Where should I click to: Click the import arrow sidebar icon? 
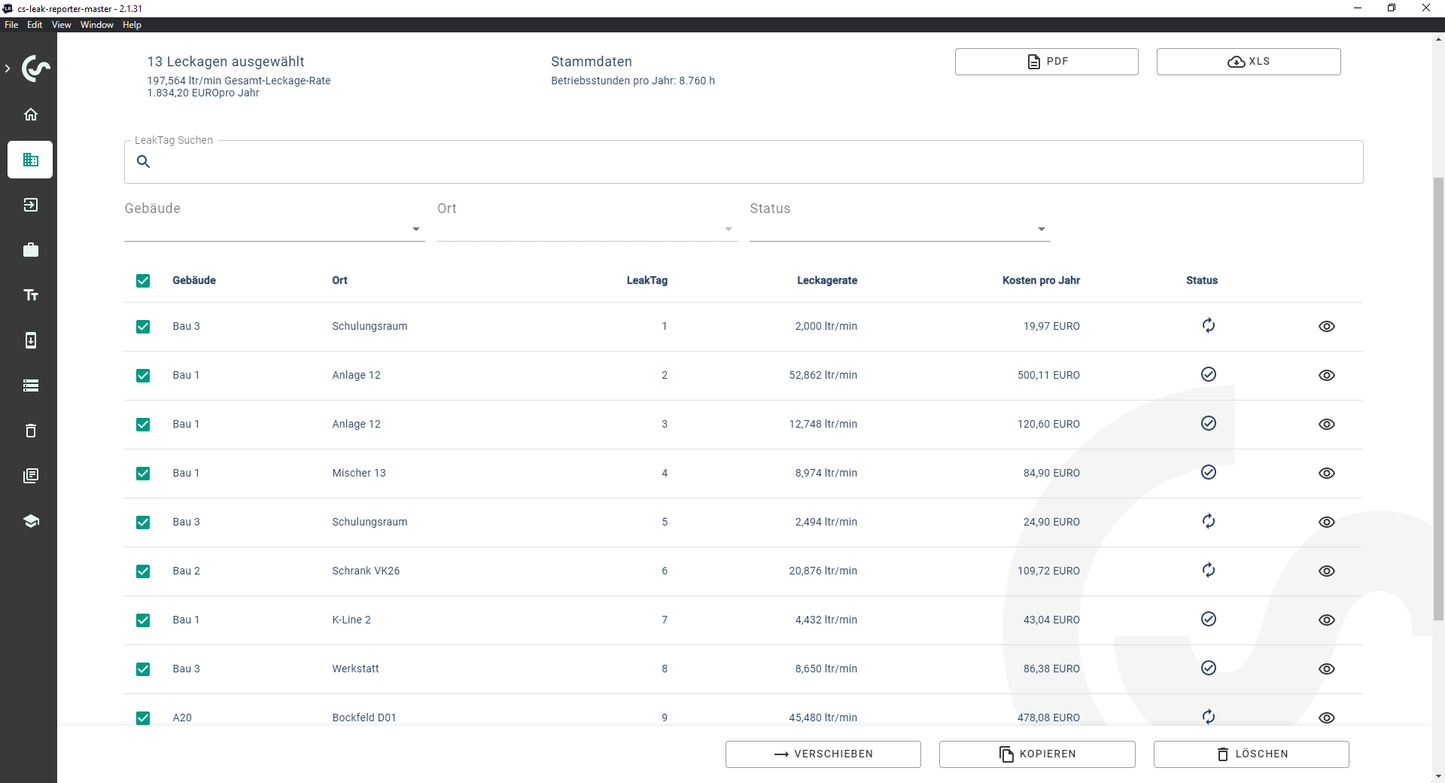coord(30,205)
